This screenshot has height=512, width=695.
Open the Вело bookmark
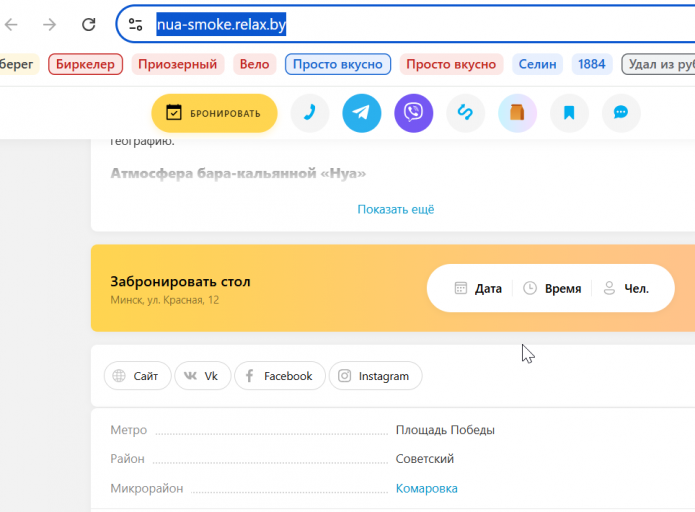[254, 64]
